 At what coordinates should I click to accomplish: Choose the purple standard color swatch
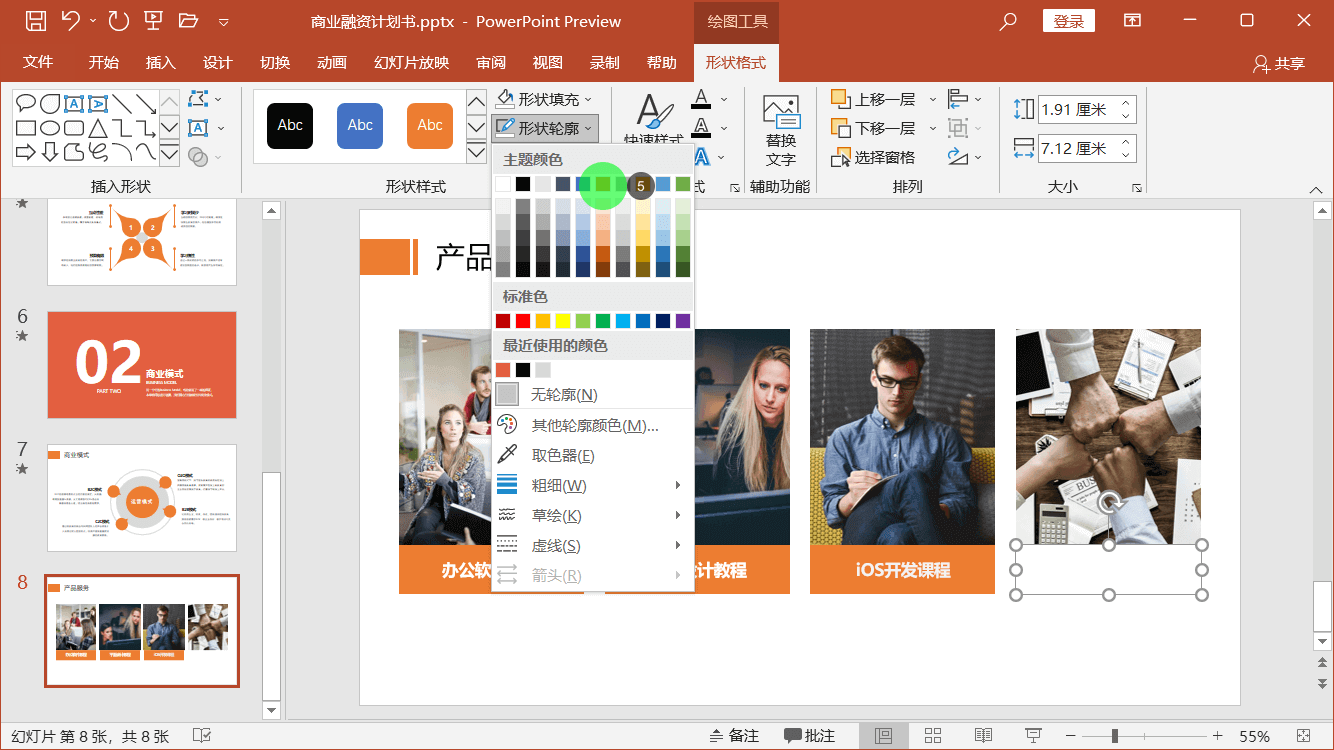(x=683, y=321)
